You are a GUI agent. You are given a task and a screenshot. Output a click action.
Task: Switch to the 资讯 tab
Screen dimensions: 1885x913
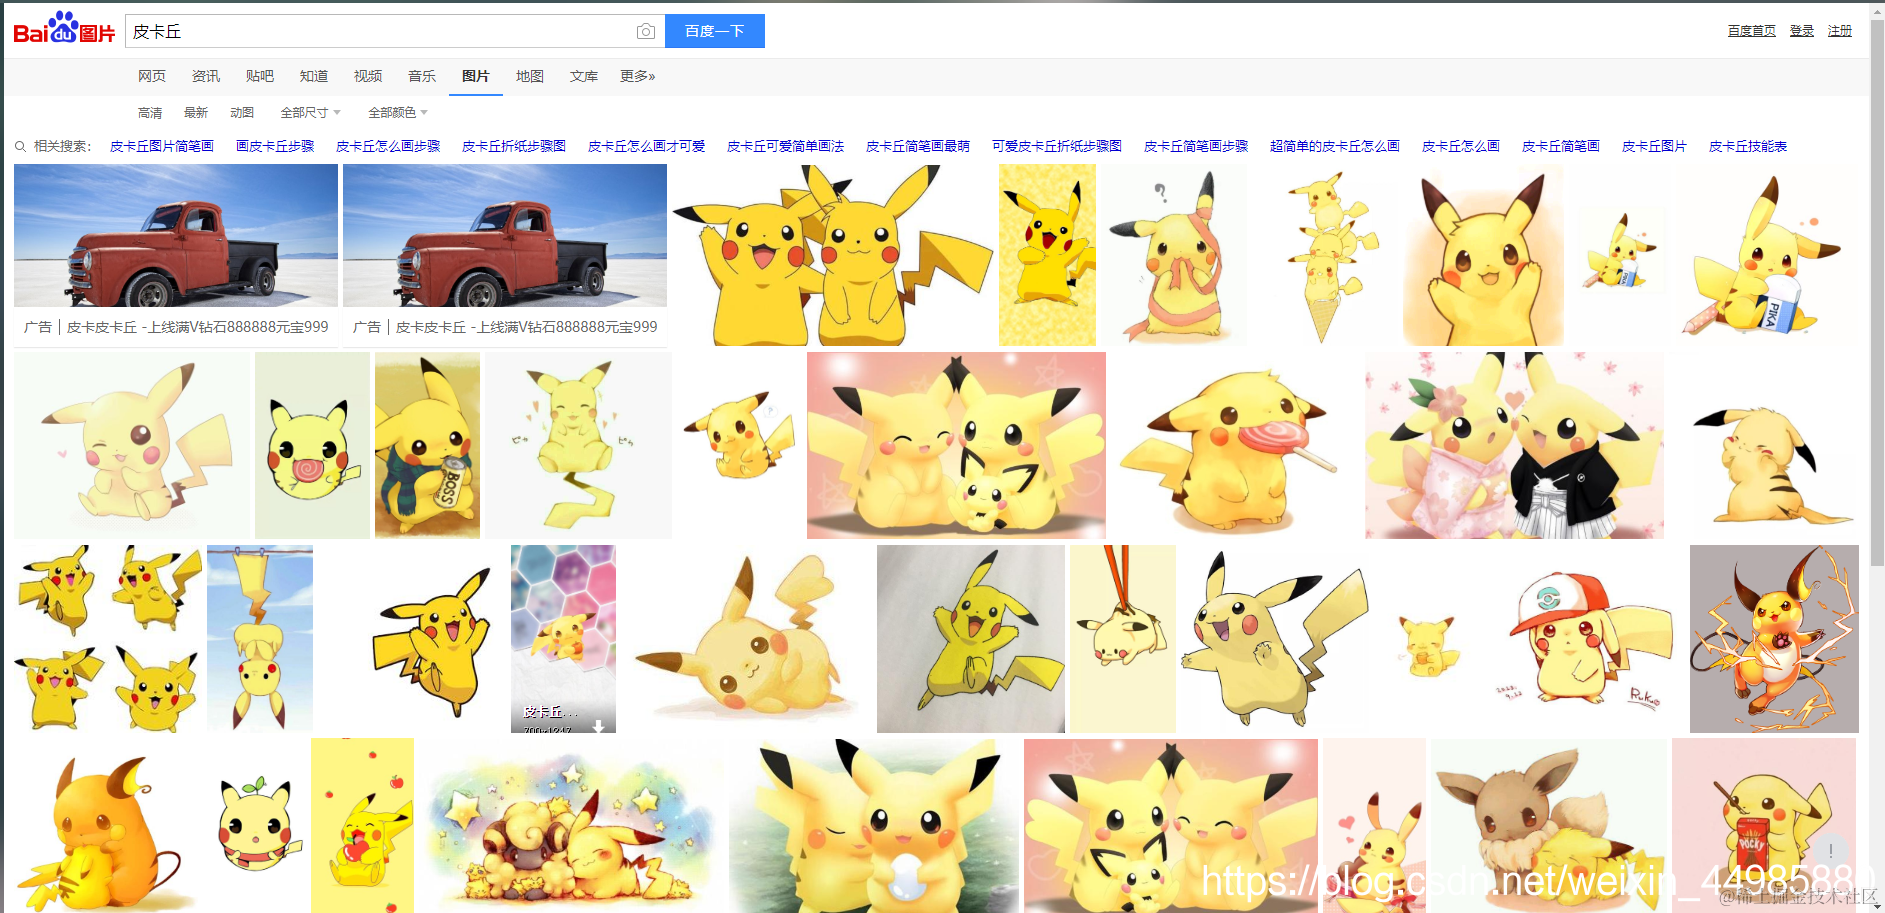tap(206, 76)
